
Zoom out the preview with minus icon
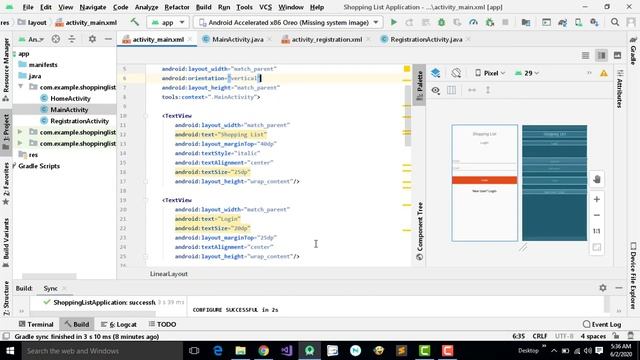click(x=597, y=215)
